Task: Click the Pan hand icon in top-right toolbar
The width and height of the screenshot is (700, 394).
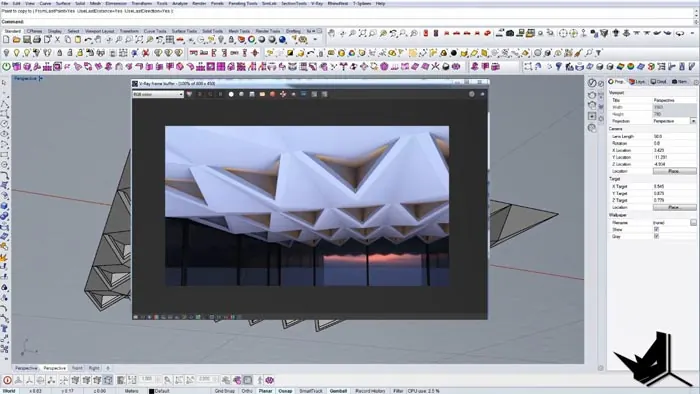Action: pos(331,33)
